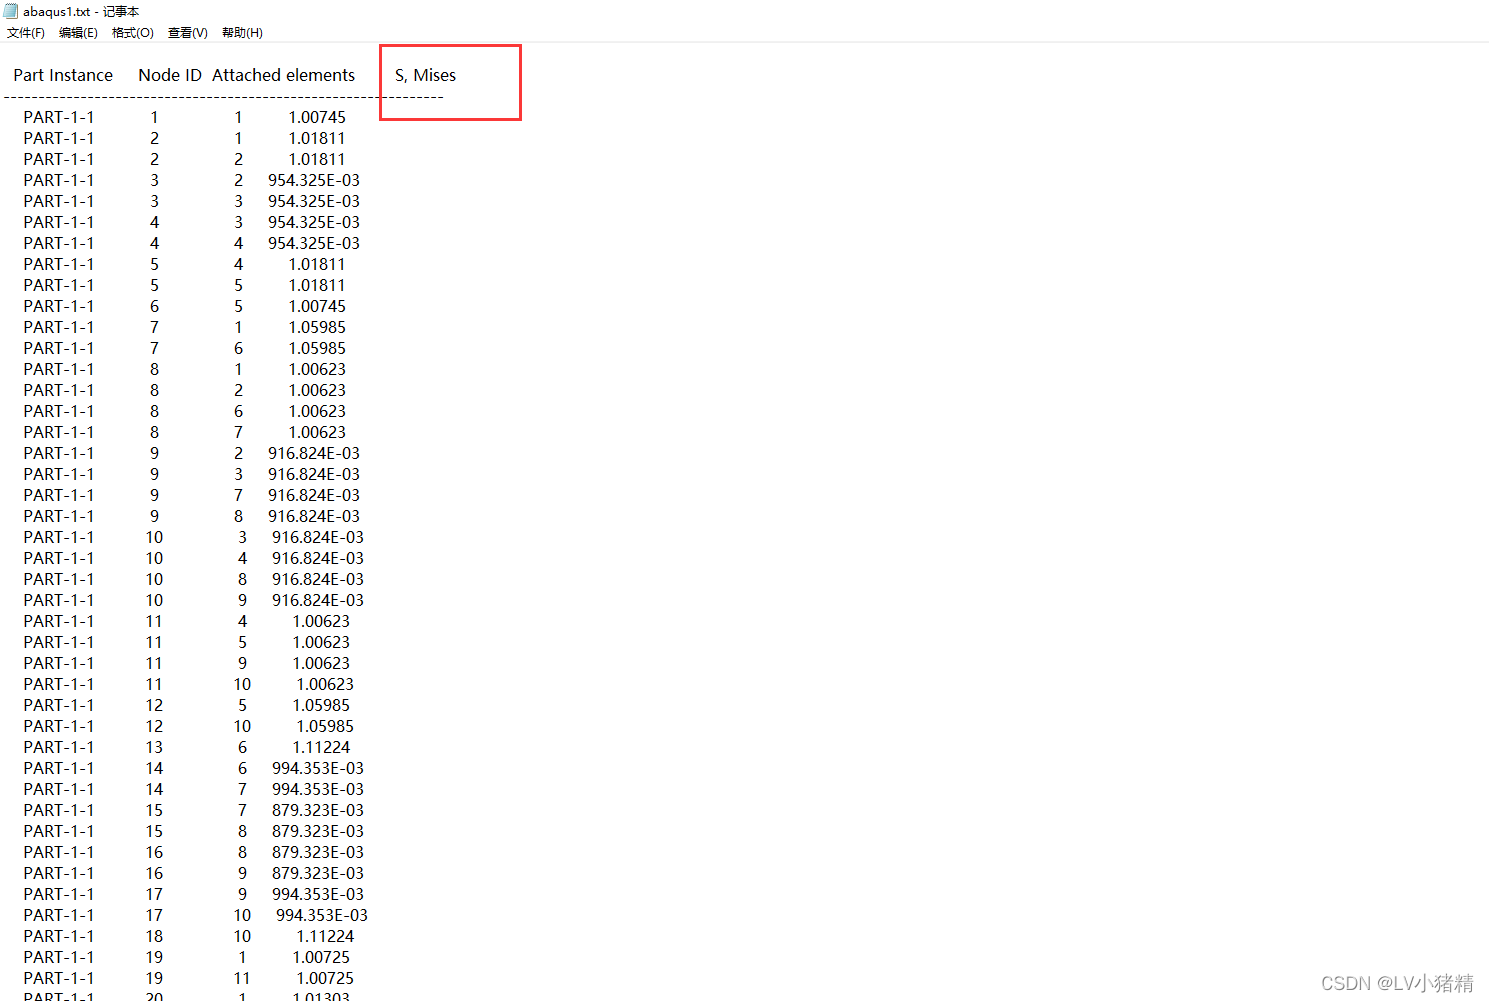Click value 994.353E-03 in node 17 element 10 row
The width and height of the screenshot is (1489, 1002).
[322, 915]
